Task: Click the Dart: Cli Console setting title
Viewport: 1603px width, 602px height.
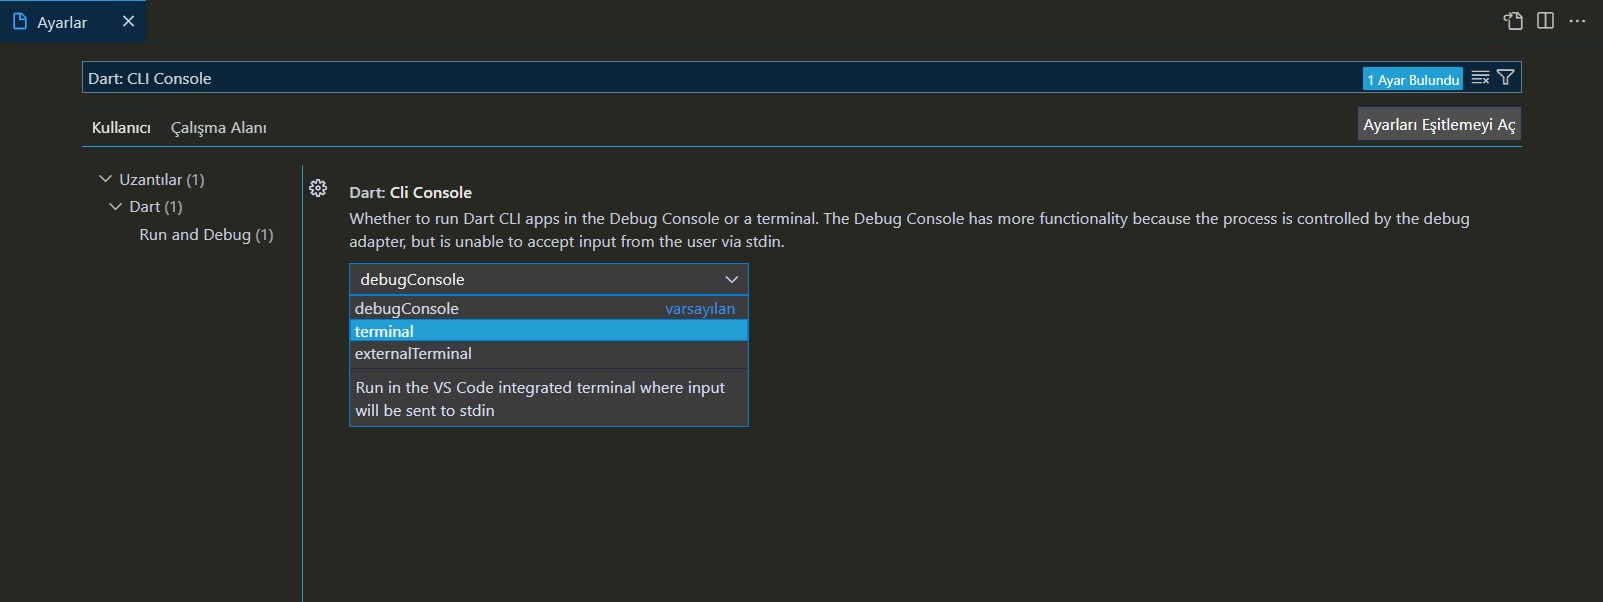Action: [x=410, y=192]
